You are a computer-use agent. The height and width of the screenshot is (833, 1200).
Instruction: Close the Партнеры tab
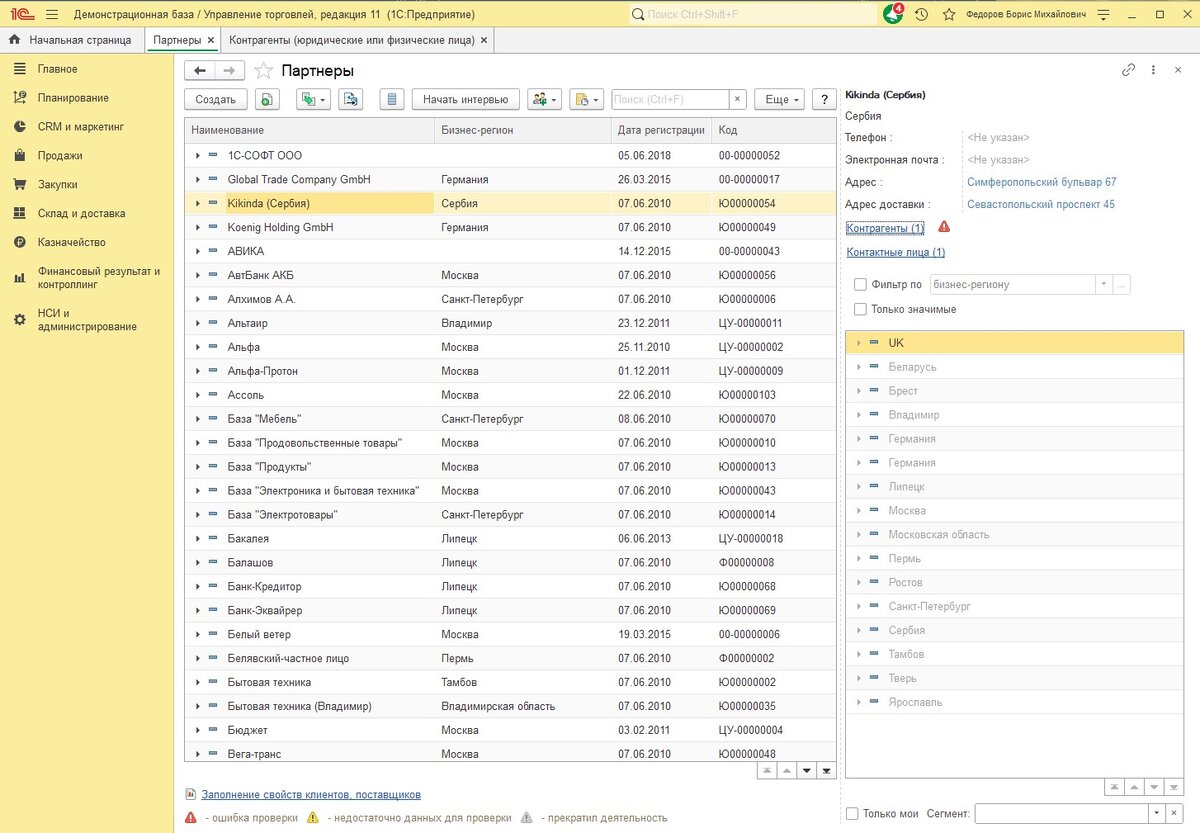(211, 40)
